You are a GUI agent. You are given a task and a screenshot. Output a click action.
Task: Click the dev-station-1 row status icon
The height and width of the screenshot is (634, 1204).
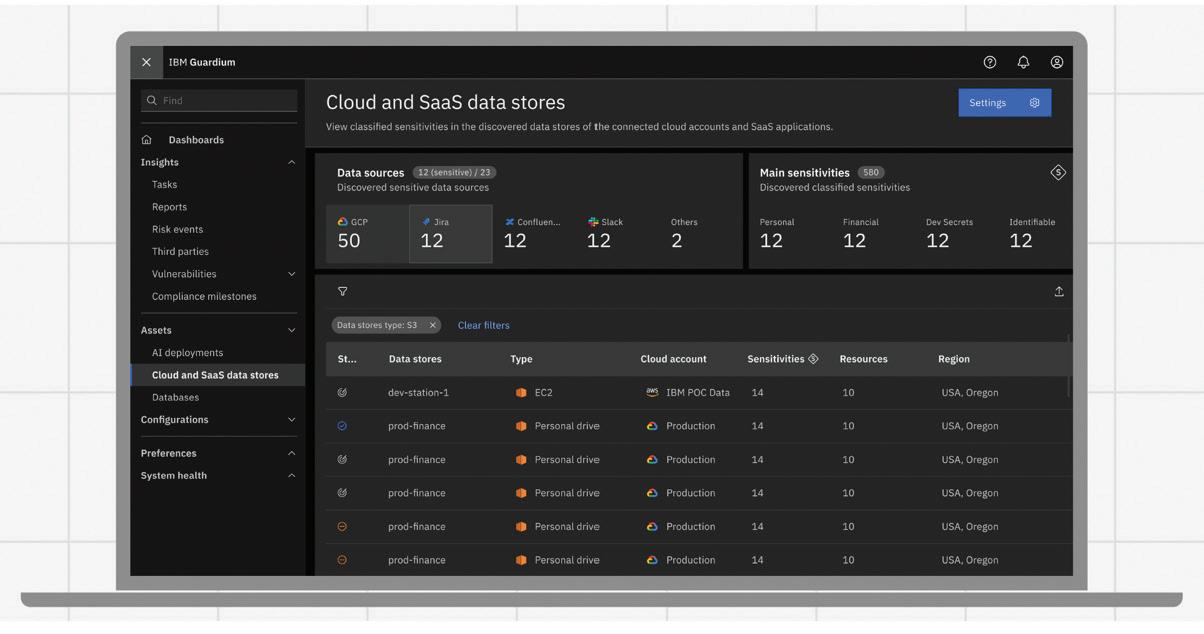pyautogui.click(x=342, y=393)
